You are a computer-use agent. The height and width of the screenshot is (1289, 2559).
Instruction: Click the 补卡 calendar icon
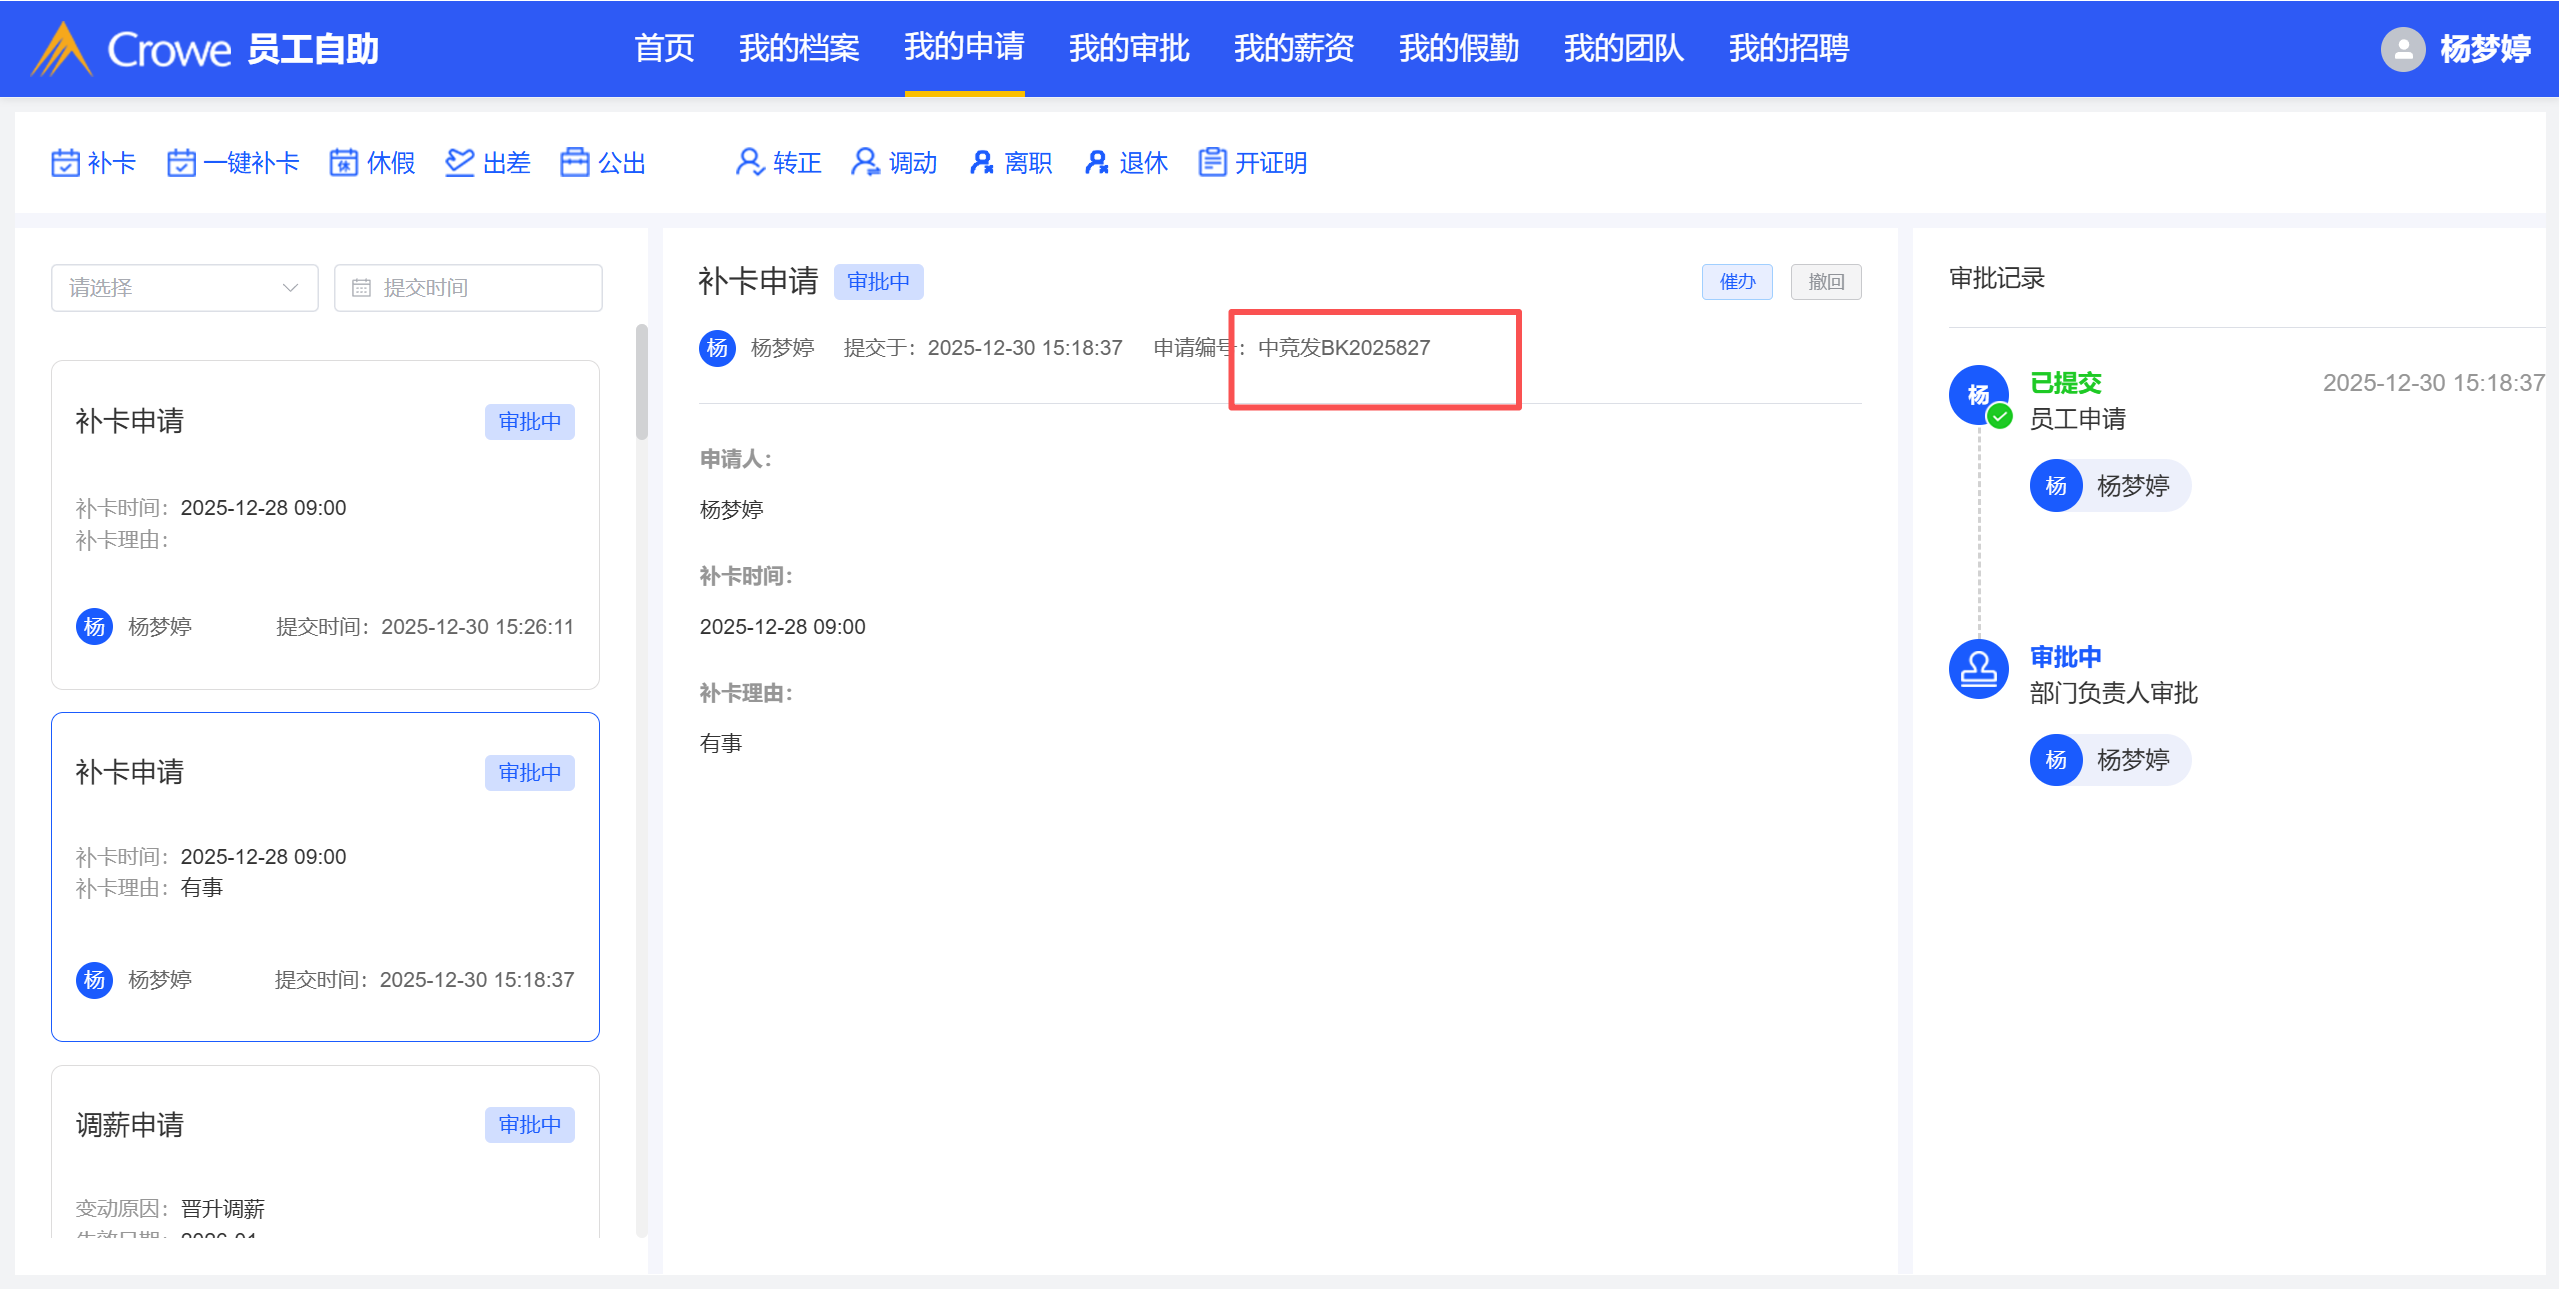coord(65,163)
